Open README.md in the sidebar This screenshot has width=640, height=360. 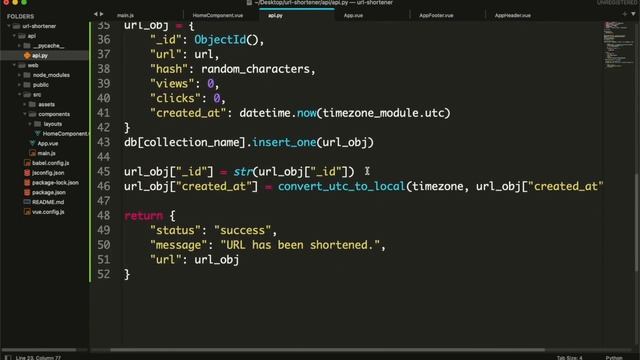coord(48,202)
